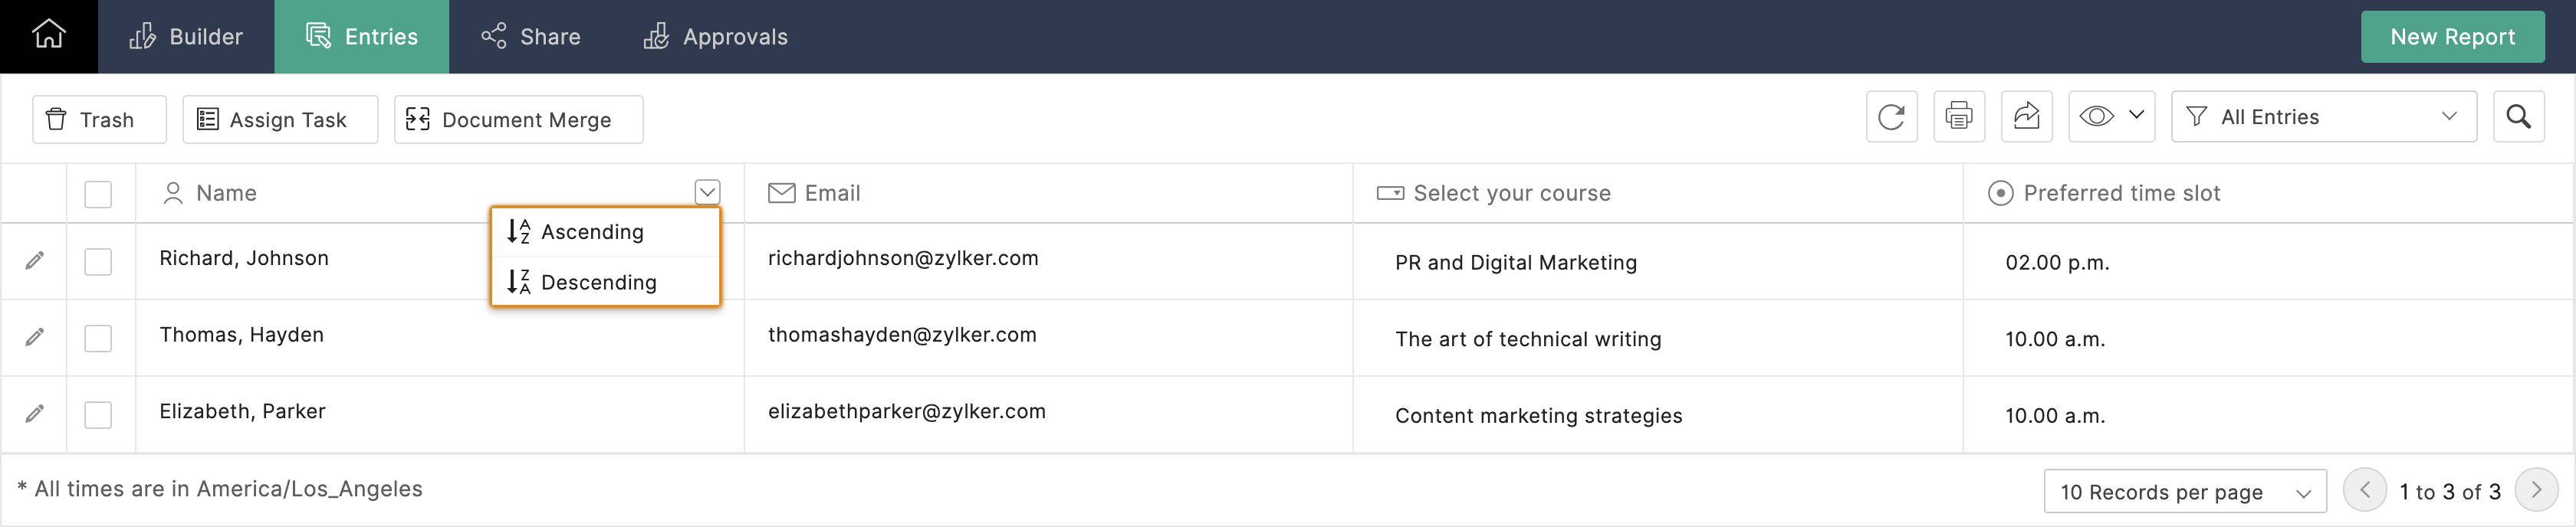Click the print icon
The width and height of the screenshot is (2576, 527).
[1958, 117]
